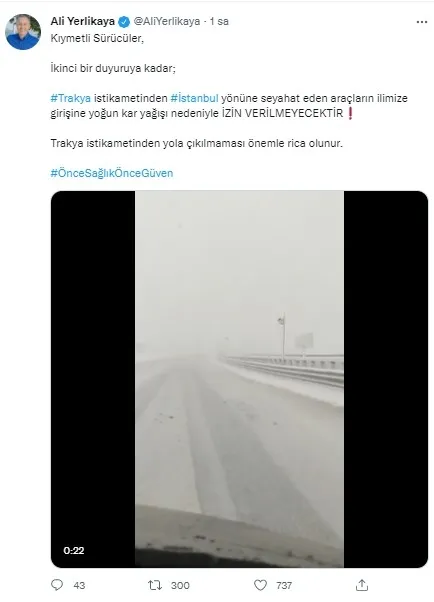
Task: Open the #ÖnceSağlıkÖnceGüven hashtag
Action: click(112, 173)
